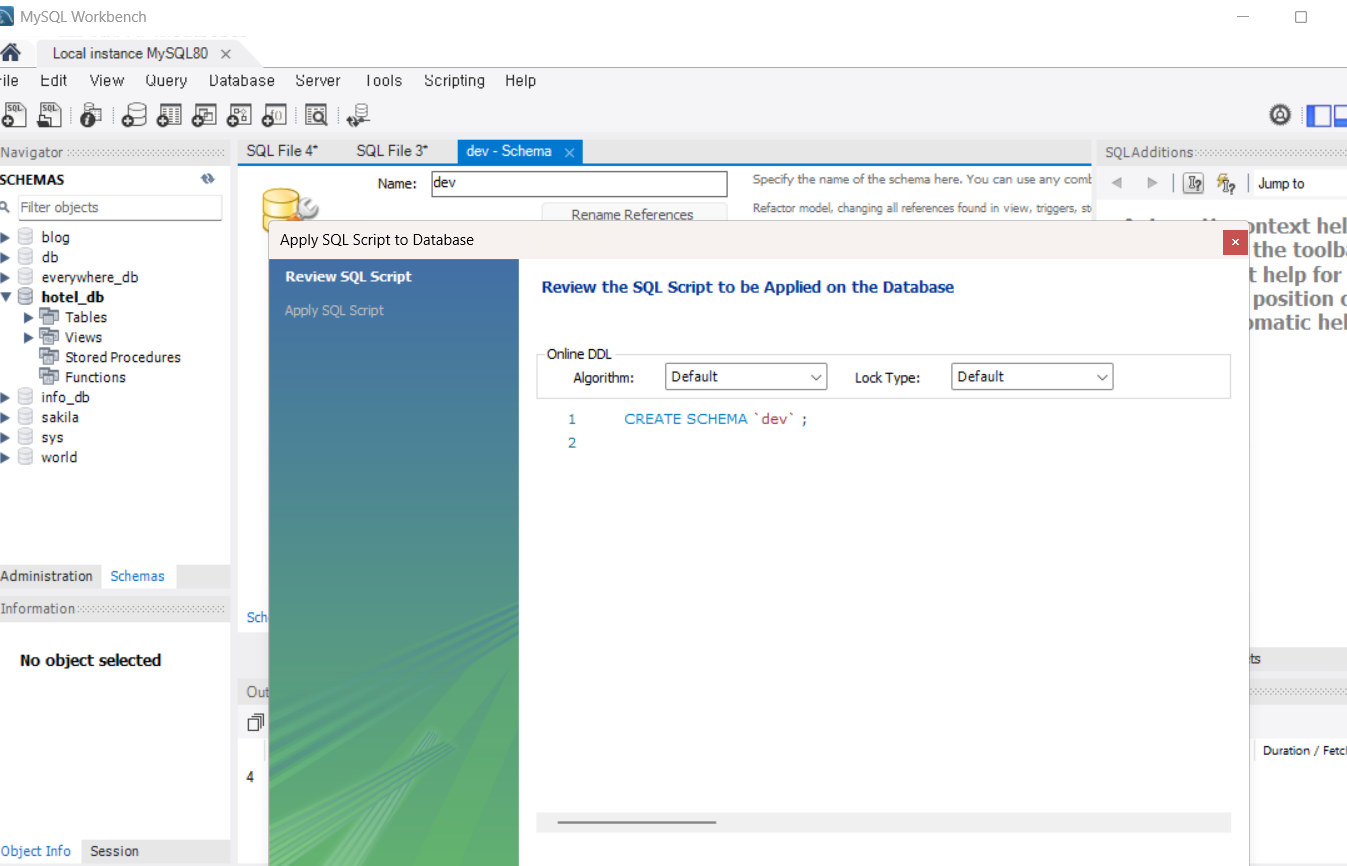
Task: Switch to the Schemas tab
Action: (x=138, y=576)
